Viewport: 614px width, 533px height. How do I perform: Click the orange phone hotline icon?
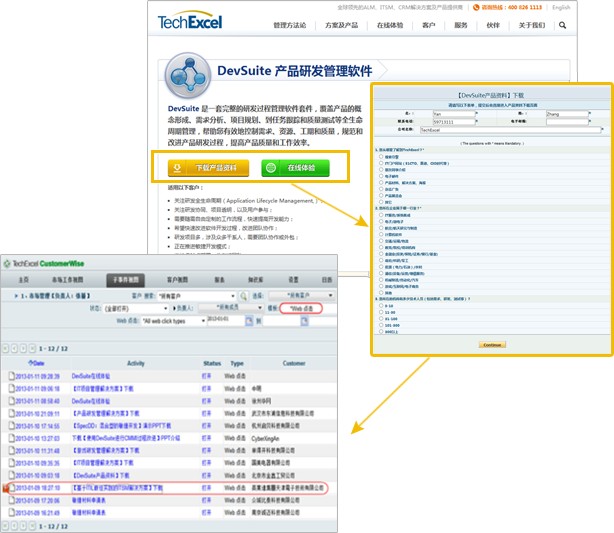tap(476, 7)
